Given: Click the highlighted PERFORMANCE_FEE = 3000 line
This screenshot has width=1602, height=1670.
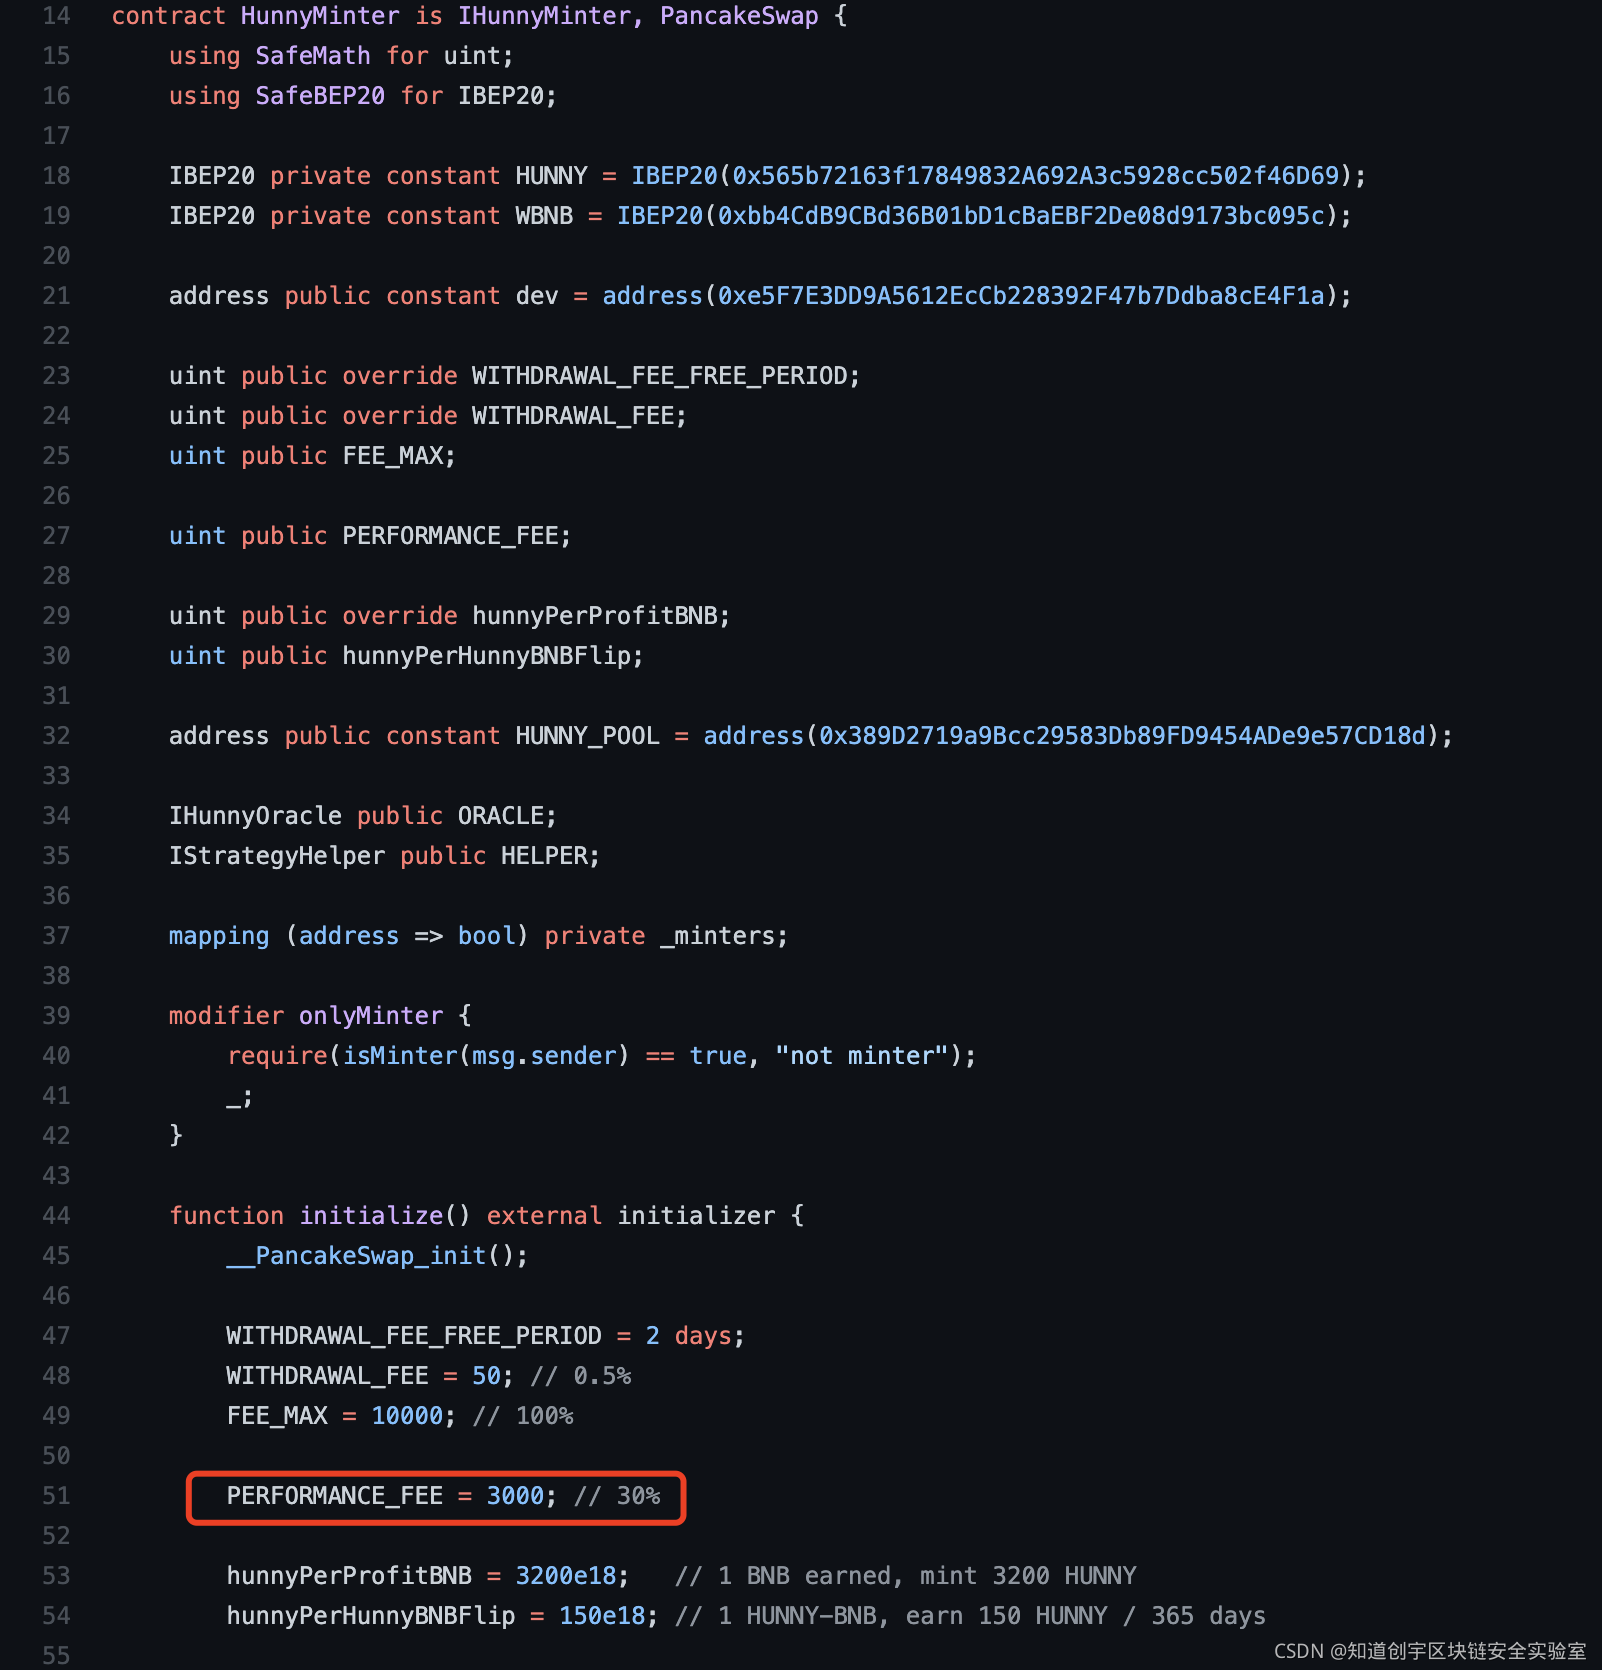Looking at the screenshot, I should pyautogui.click(x=436, y=1497).
